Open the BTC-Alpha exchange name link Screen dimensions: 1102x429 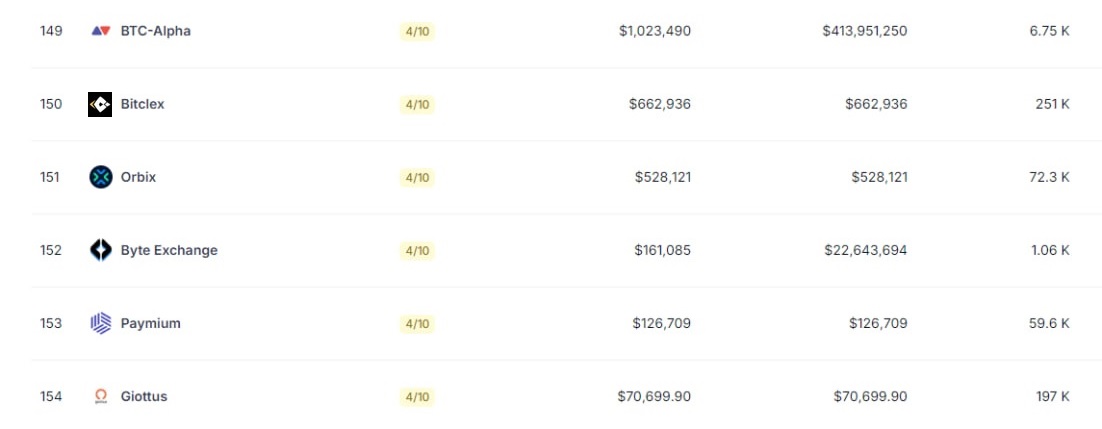click(x=155, y=31)
